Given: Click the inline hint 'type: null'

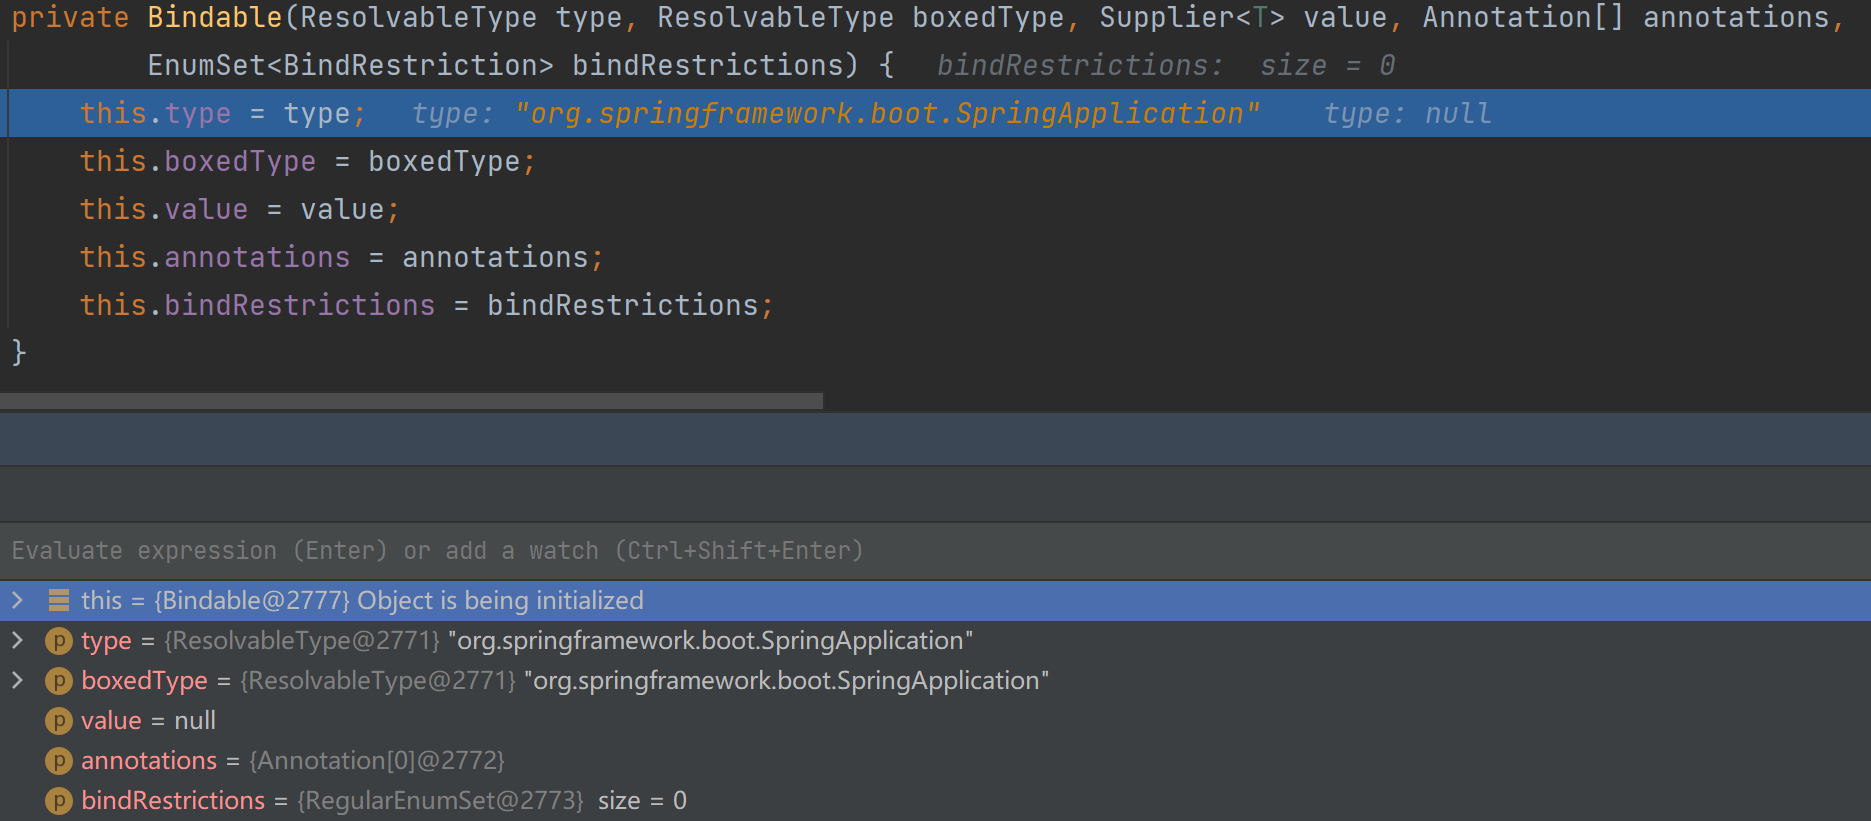Looking at the screenshot, I should (1408, 113).
